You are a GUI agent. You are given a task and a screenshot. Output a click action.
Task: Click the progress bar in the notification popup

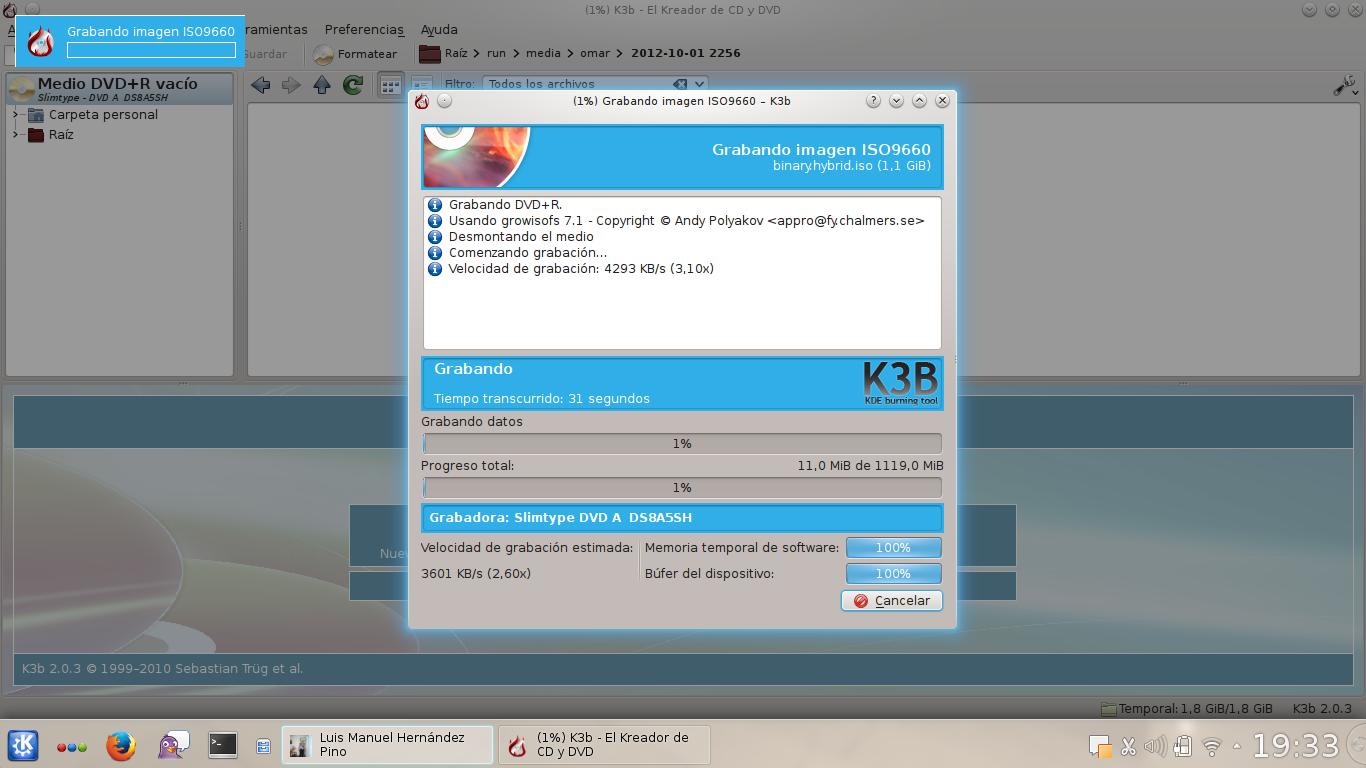click(151, 50)
